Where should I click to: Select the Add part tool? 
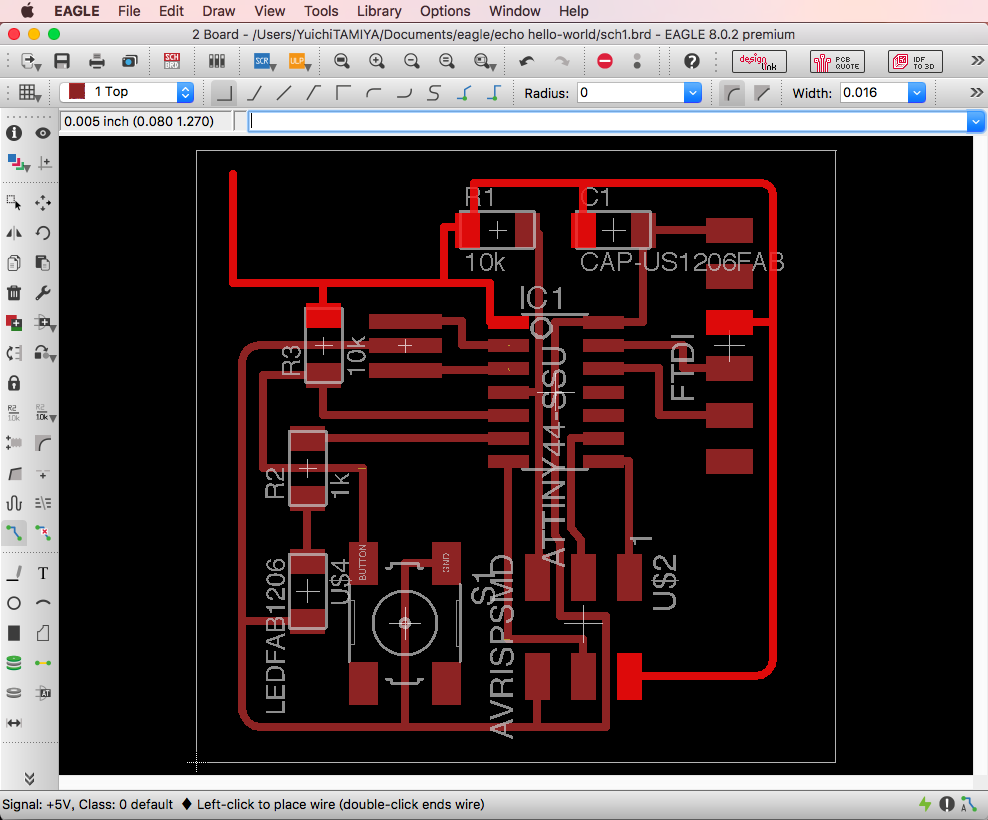[14, 323]
